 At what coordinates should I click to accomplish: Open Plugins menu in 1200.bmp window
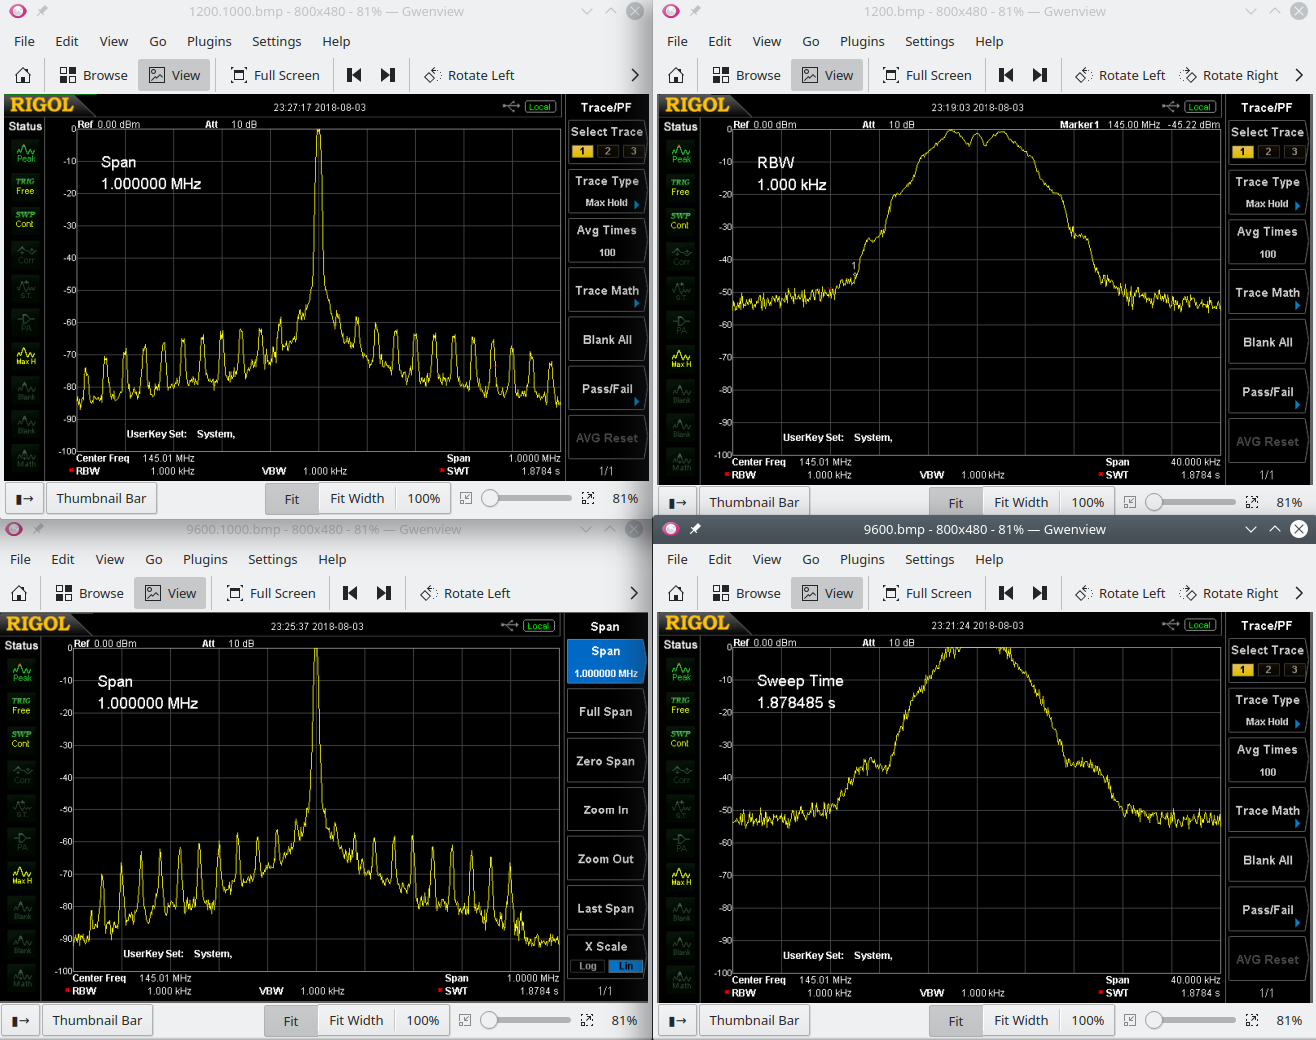[862, 41]
